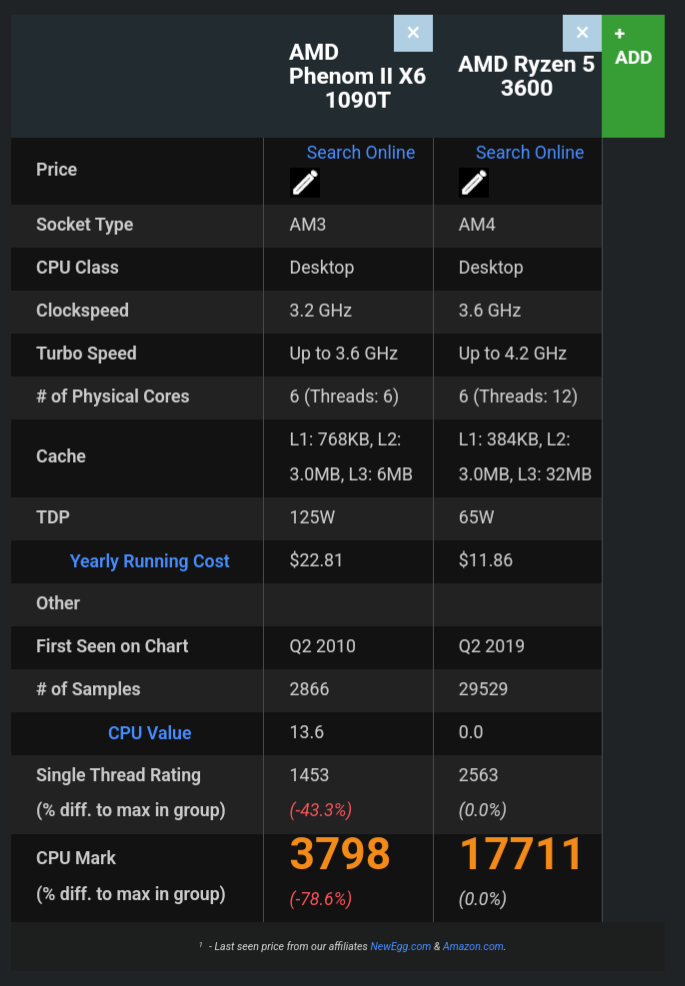The width and height of the screenshot is (685, 986).
Task: Open Search Online link under Phenom II X6
Action: (360, 152)
